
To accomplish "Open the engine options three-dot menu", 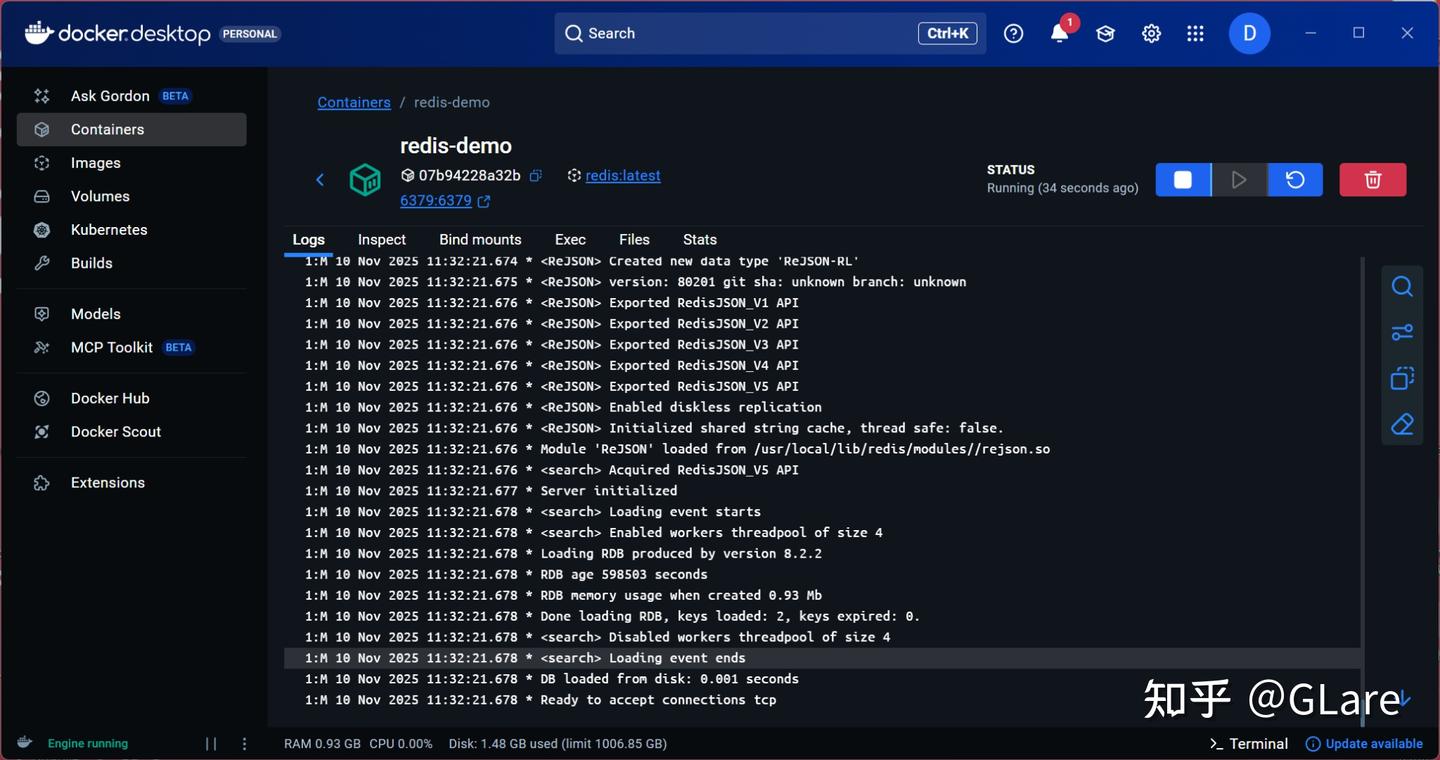I will pos(245,744).
